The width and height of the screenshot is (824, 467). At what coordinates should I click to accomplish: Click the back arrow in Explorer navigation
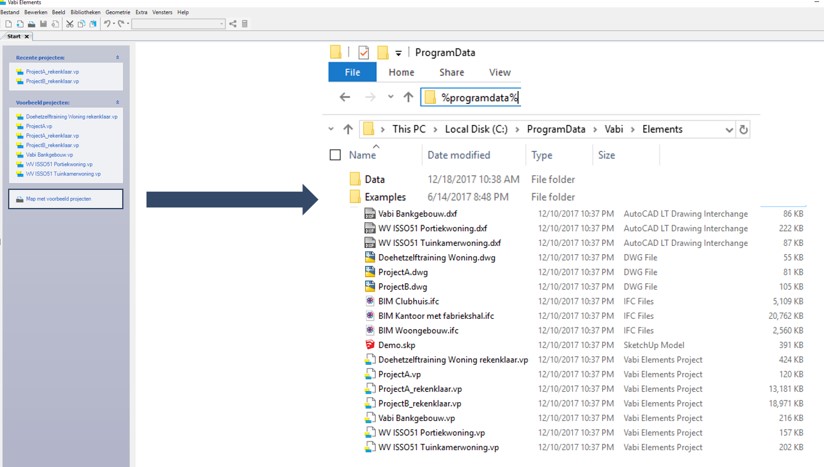pos(345,97)
